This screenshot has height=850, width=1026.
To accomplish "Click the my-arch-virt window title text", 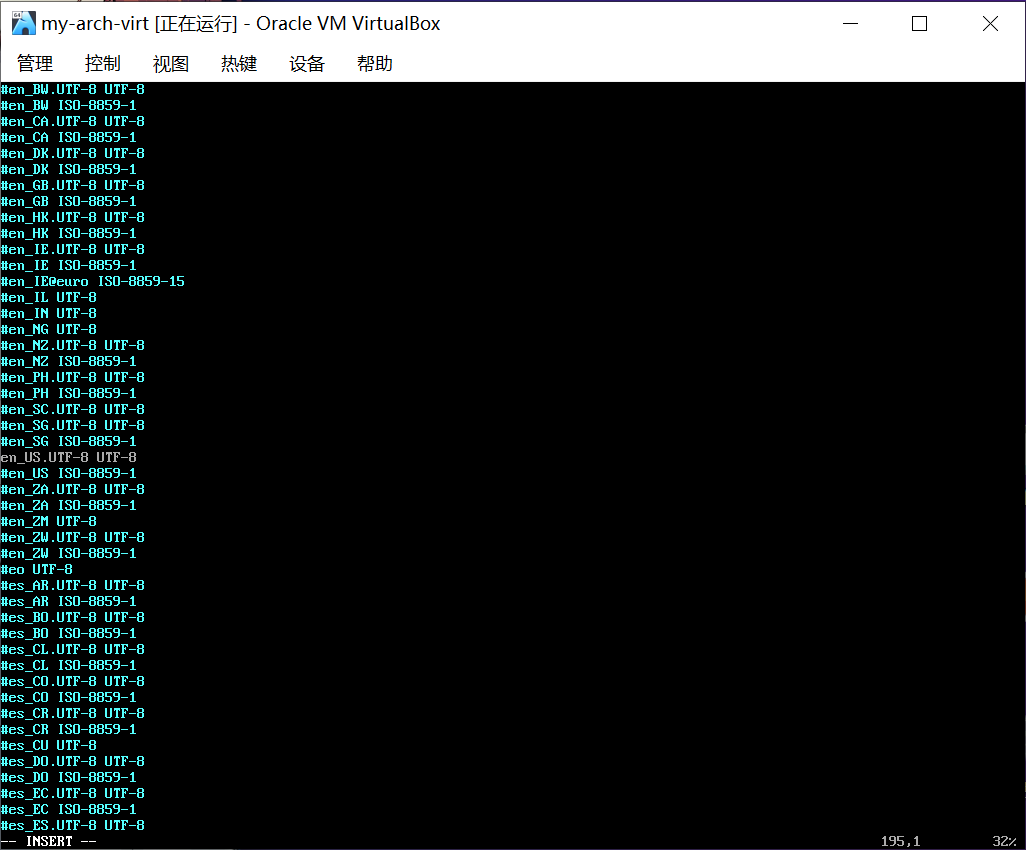I will click(90, 23).
